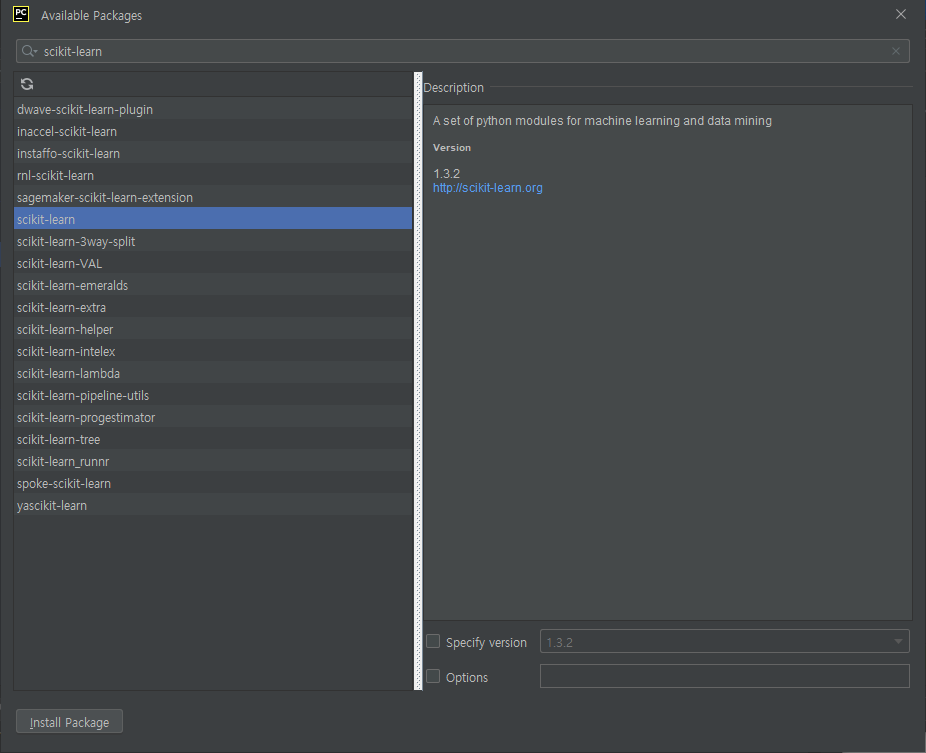Select scikit-learn-tree package

[x=213, y=439]
